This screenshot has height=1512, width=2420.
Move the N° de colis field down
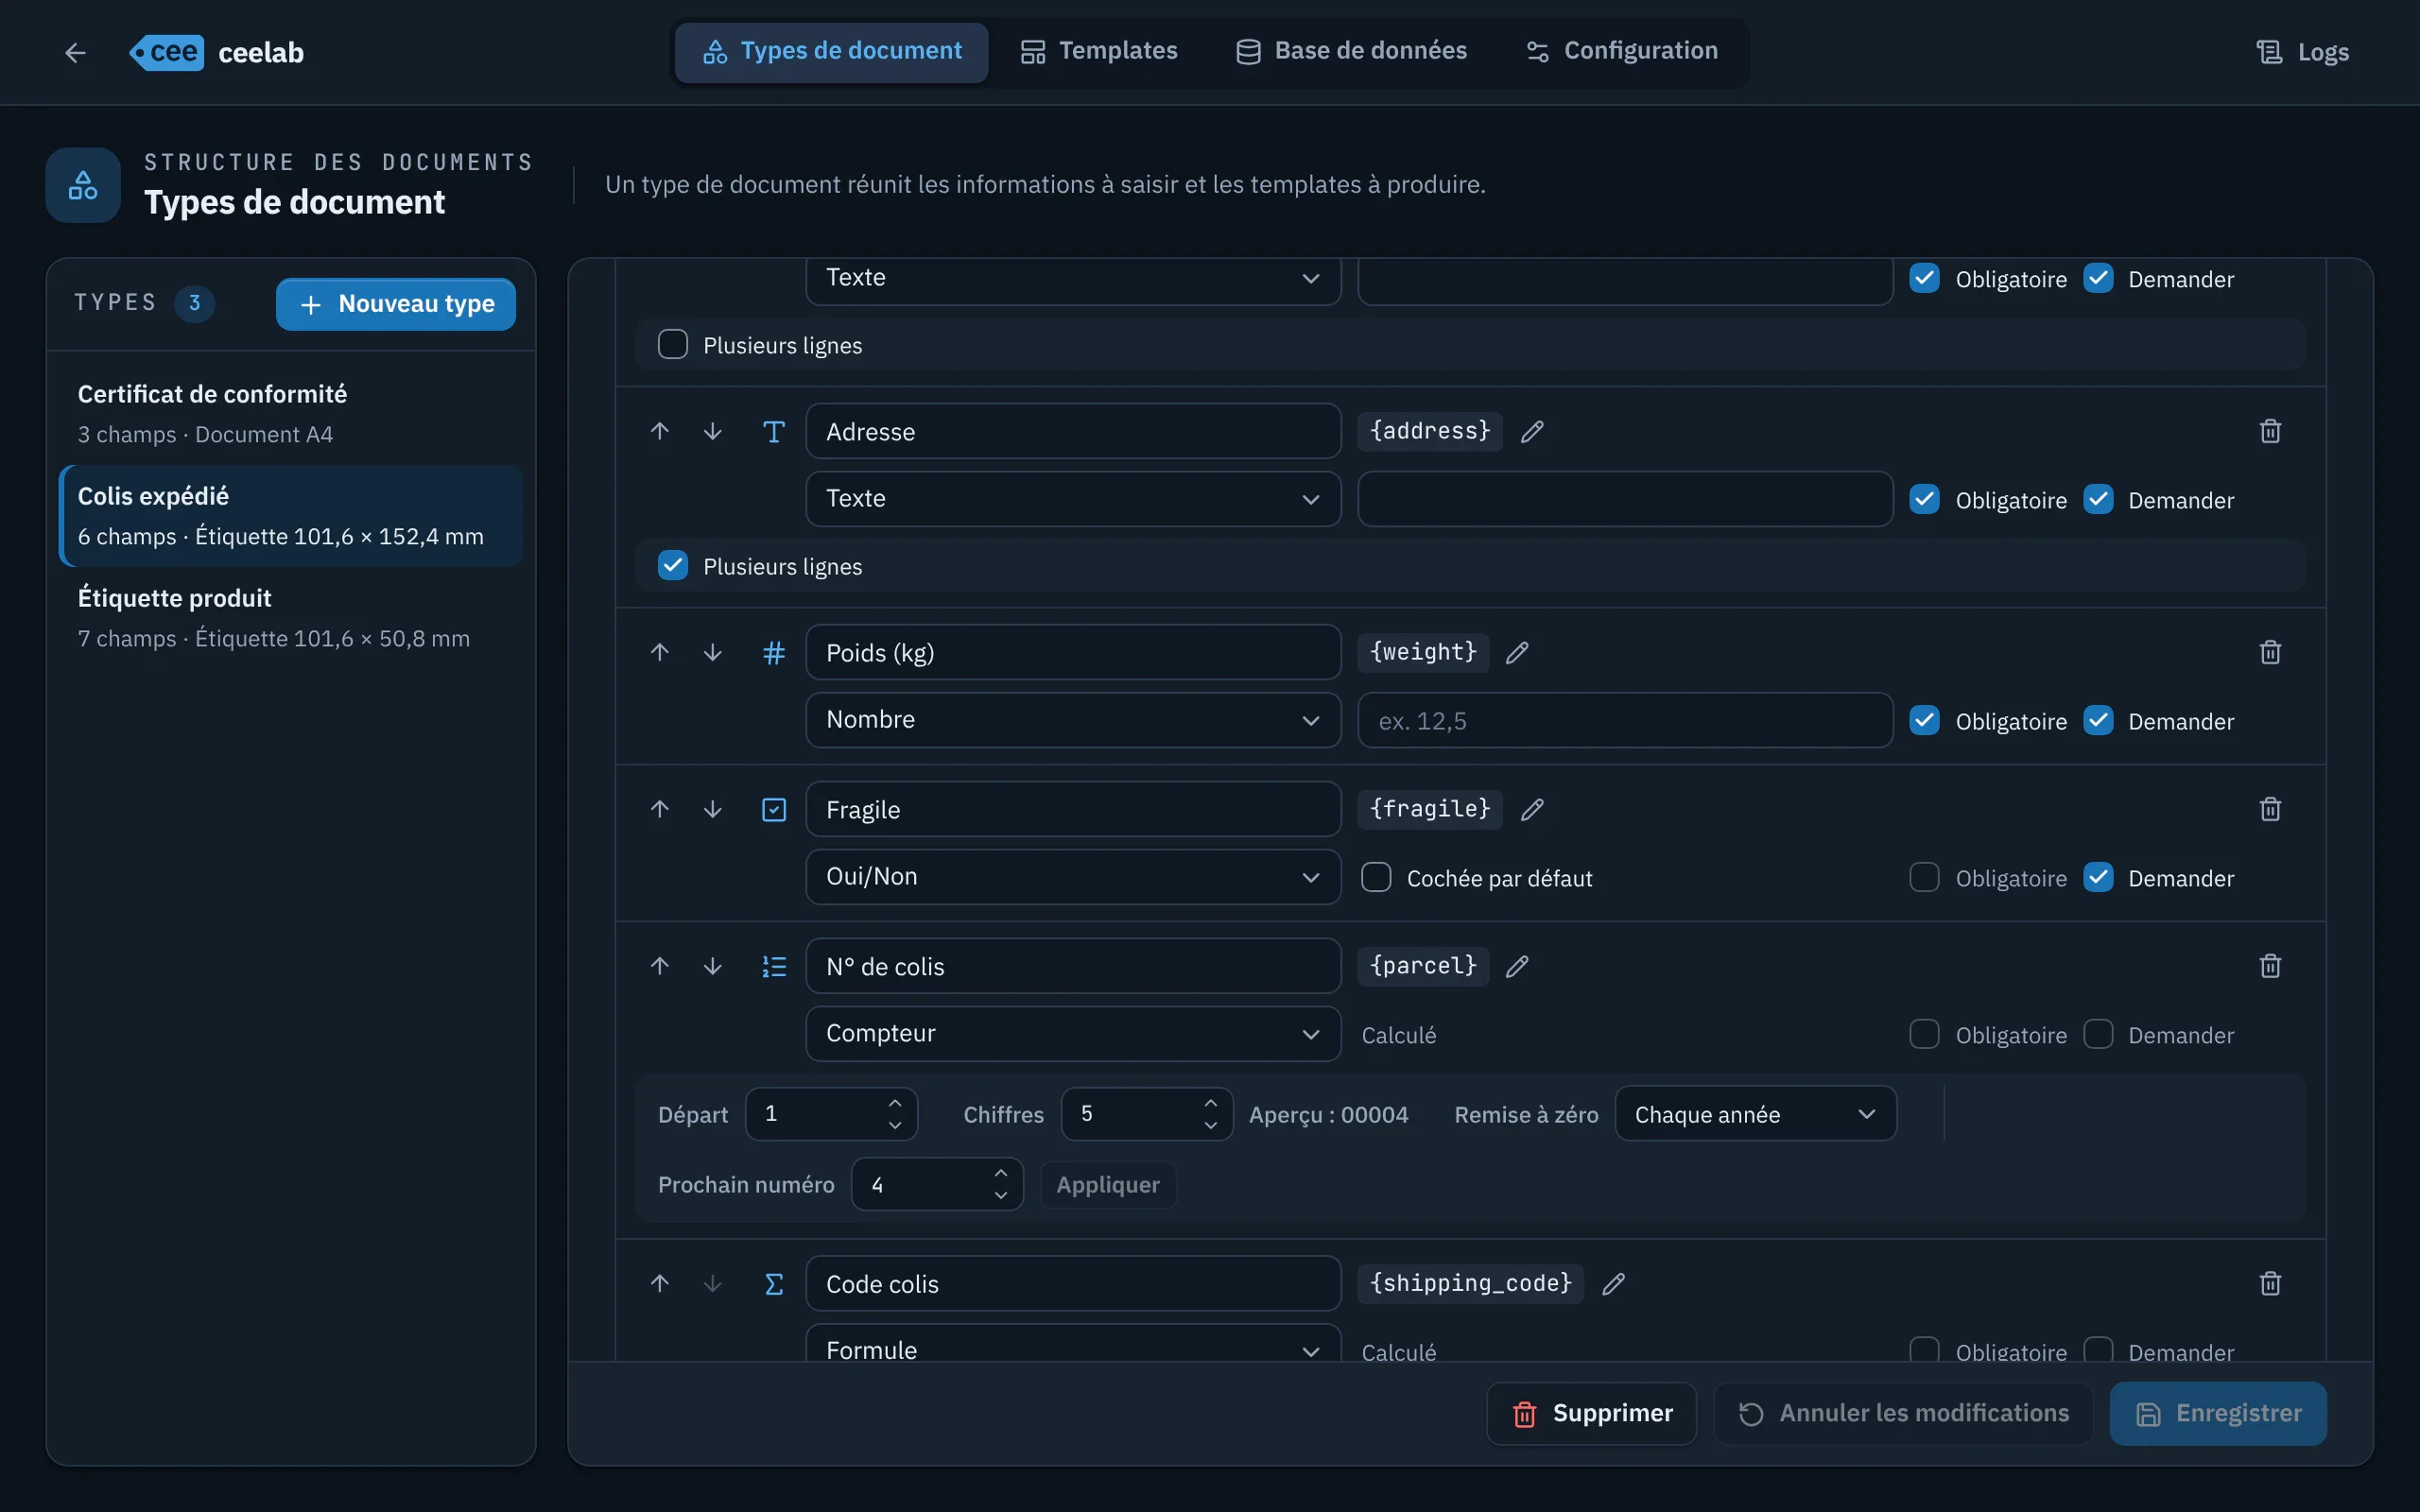click(x=712, y=966)
